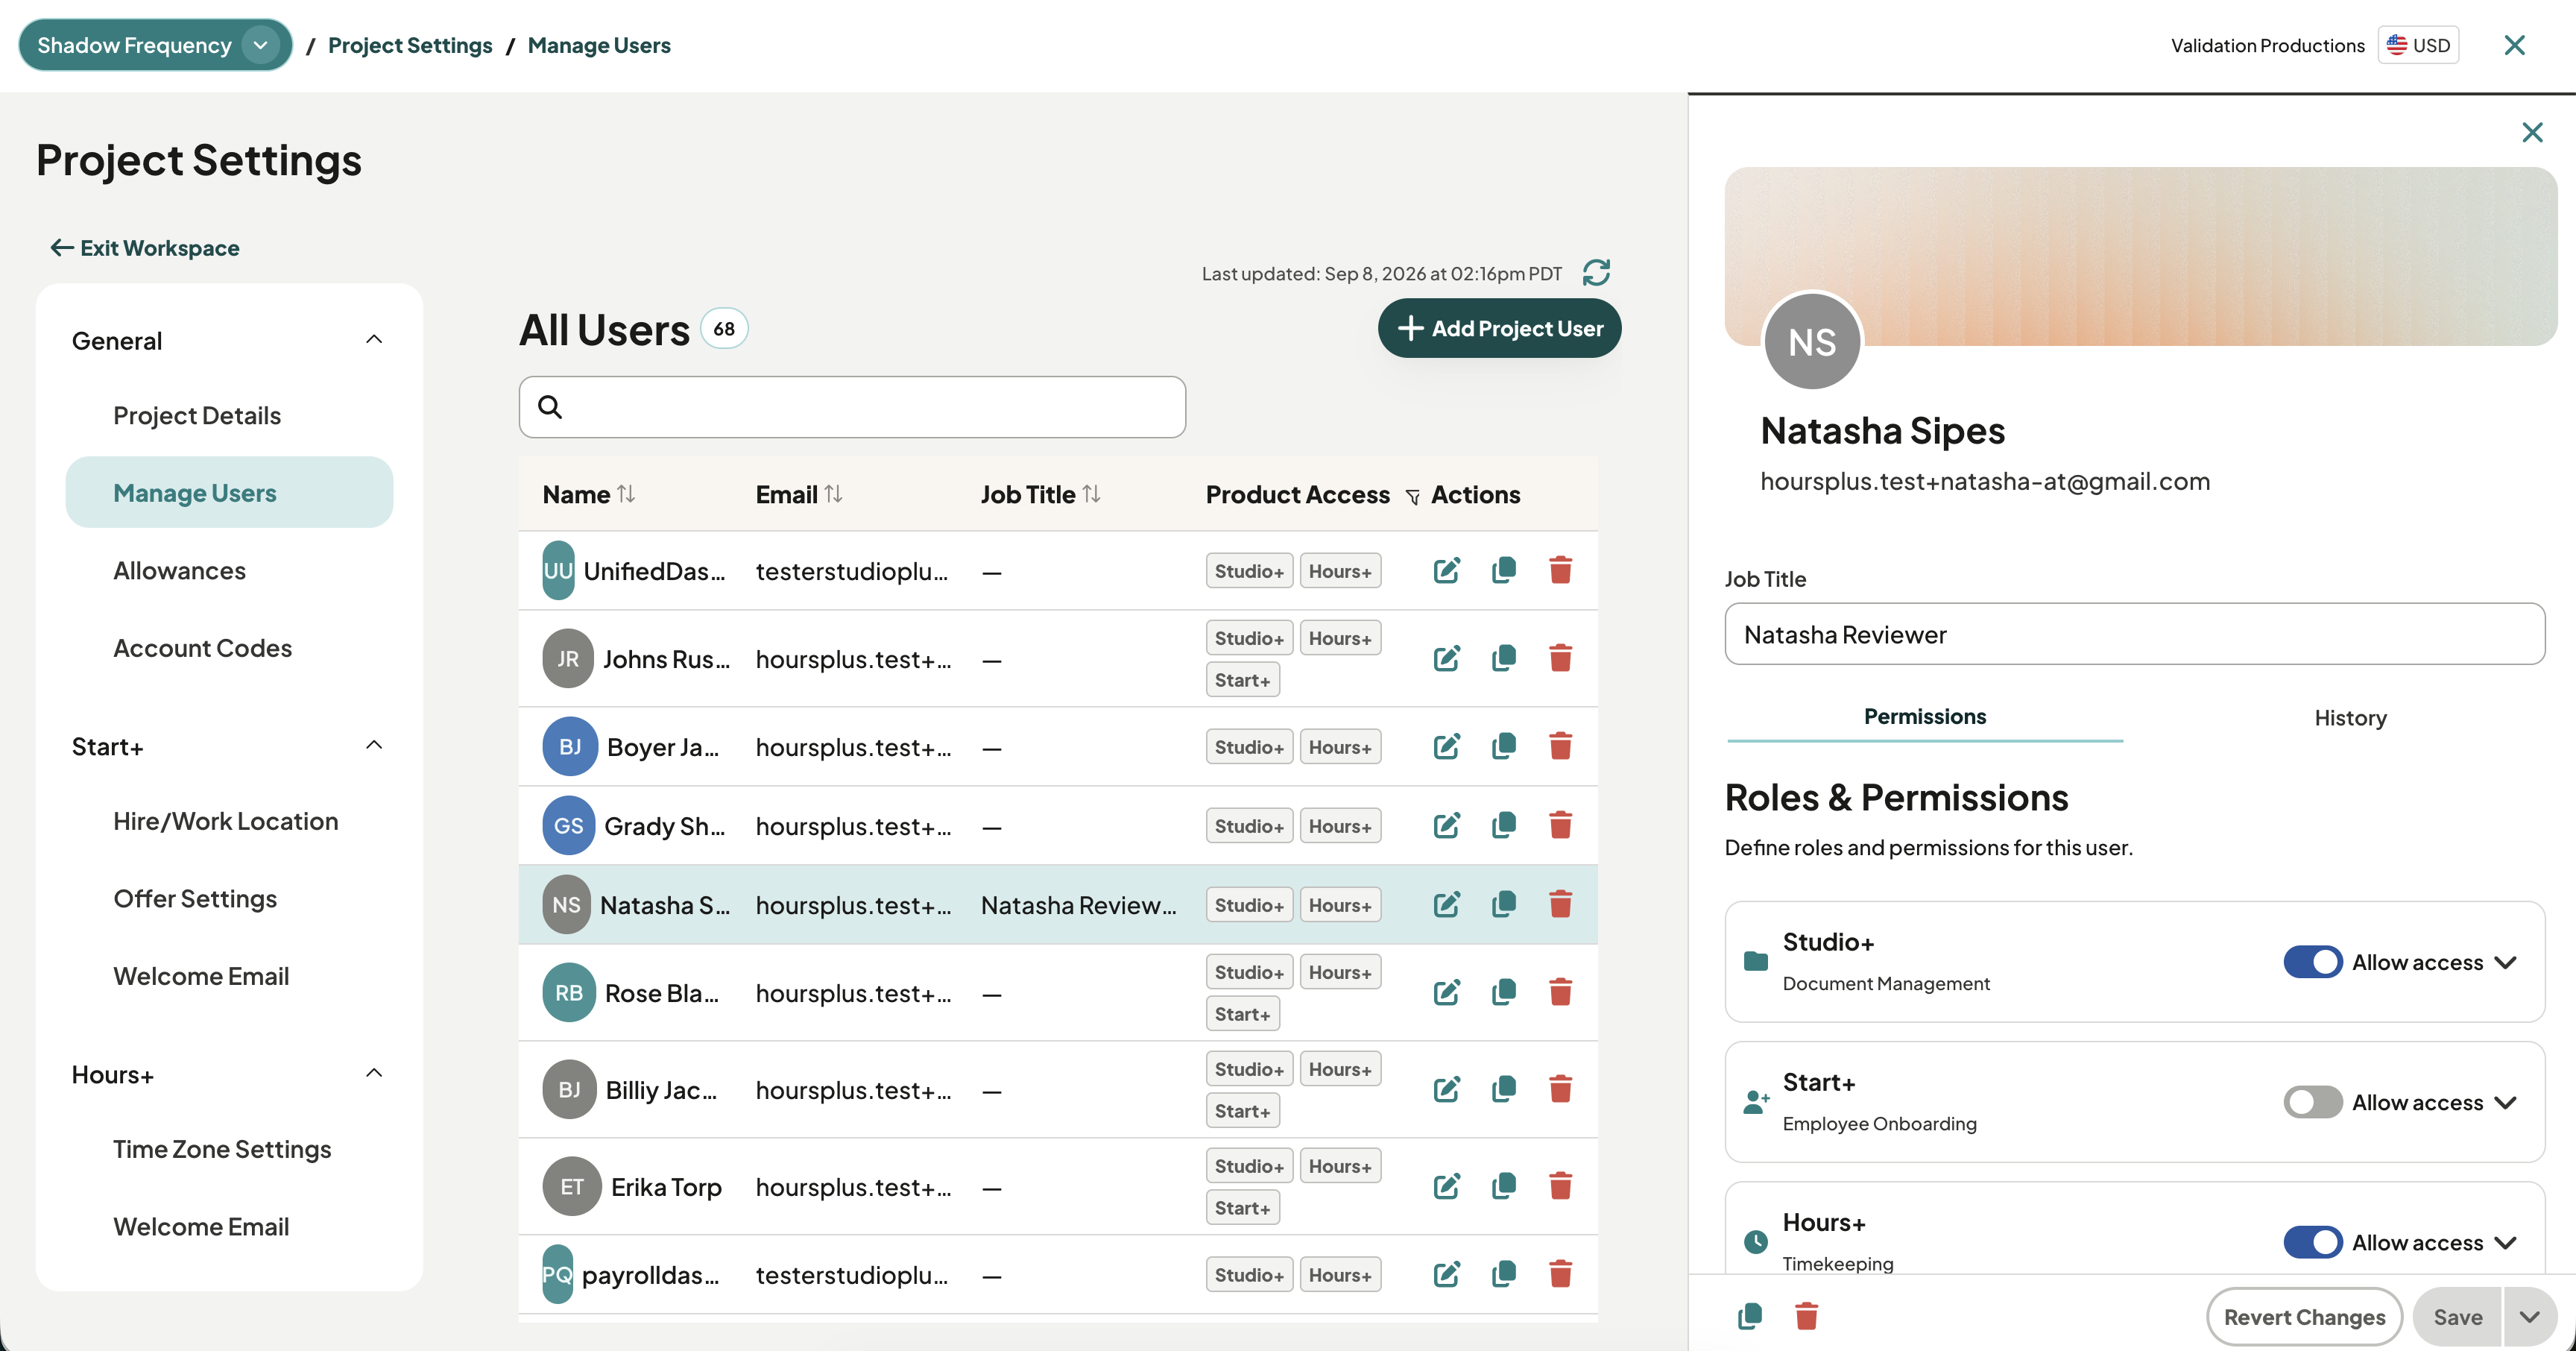This screenshot has width=2576, height=1351.
Task: Click the Add Project User button
Action: [1499, 328]
